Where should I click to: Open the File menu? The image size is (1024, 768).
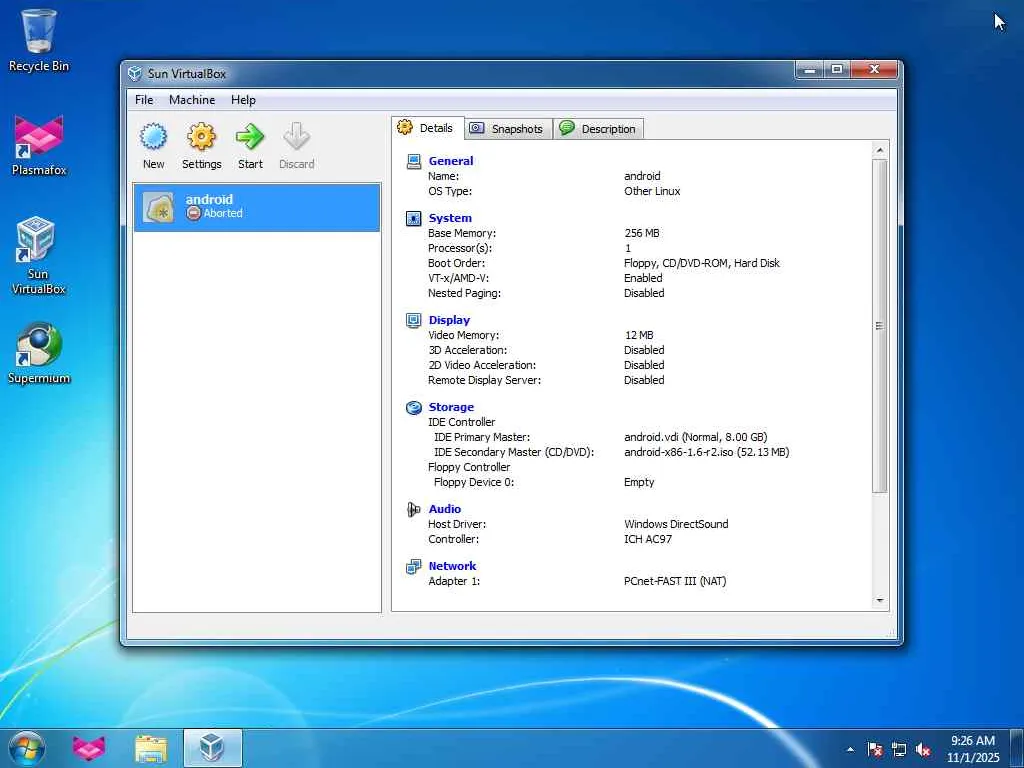[144, 100]
